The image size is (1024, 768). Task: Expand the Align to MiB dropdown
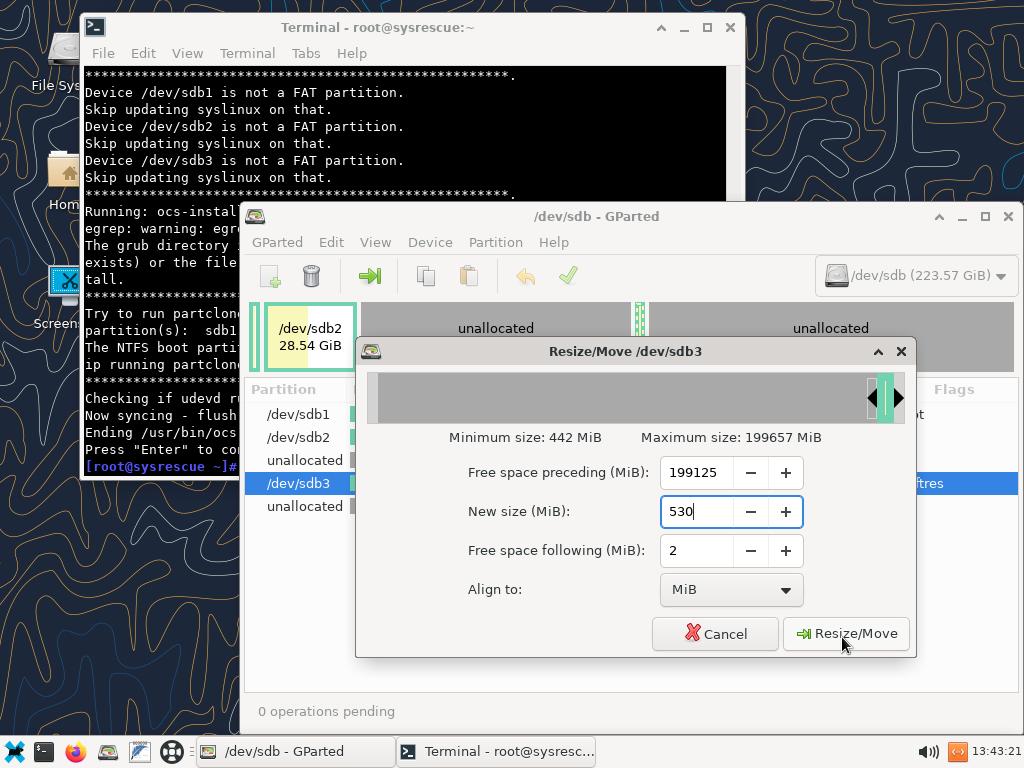tap(731, 590)
